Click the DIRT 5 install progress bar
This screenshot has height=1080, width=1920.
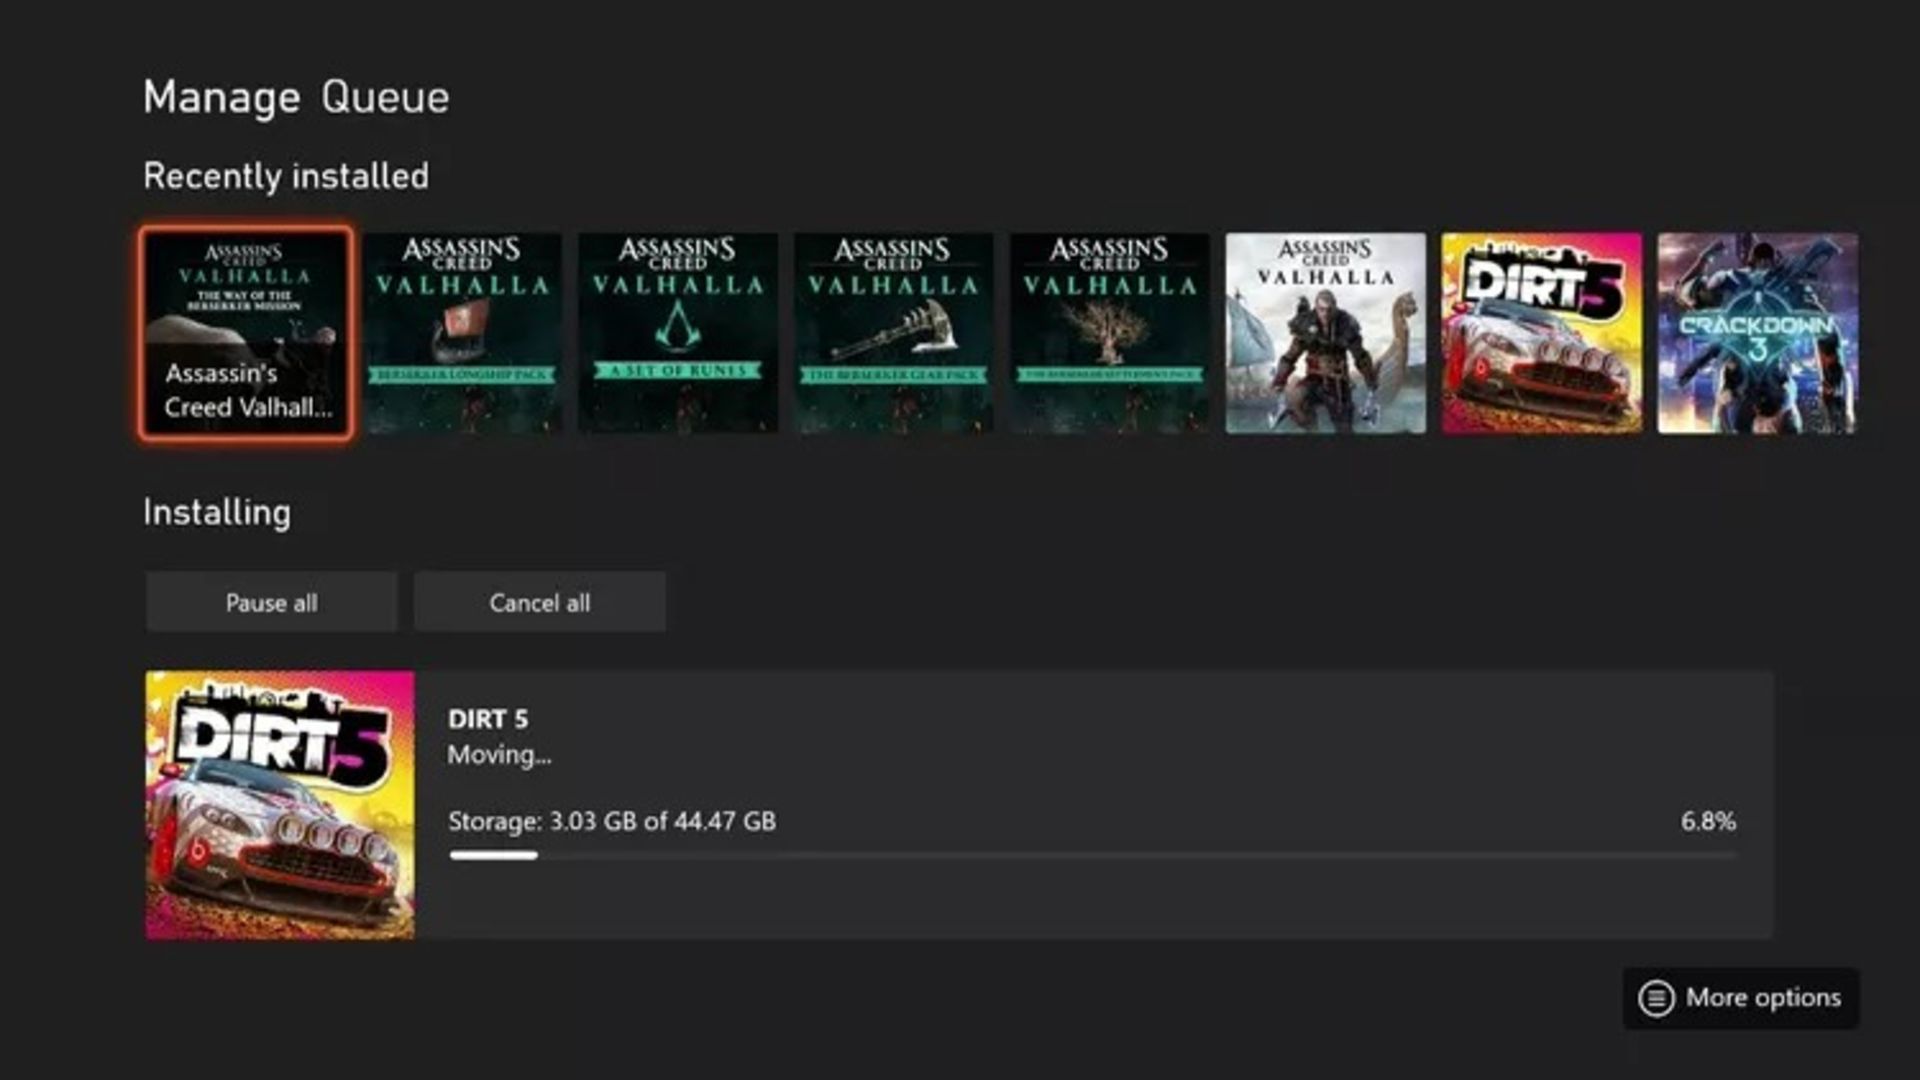coord(1092,856)
